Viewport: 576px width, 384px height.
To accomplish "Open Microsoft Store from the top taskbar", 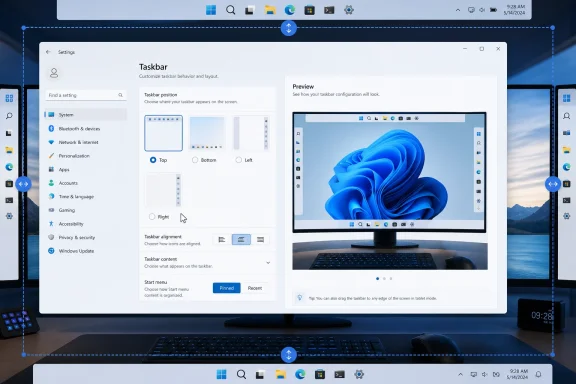I will tap(309, 10).
